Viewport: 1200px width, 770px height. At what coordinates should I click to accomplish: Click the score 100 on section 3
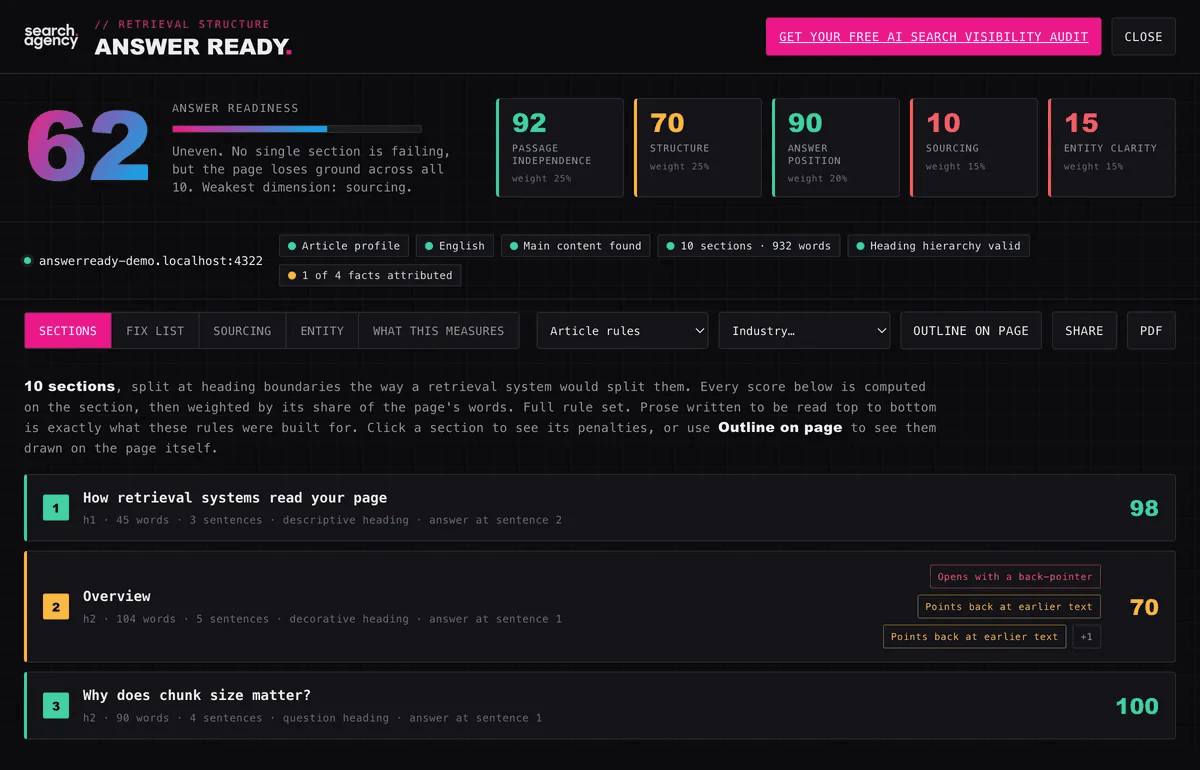tap(1137, 706)
